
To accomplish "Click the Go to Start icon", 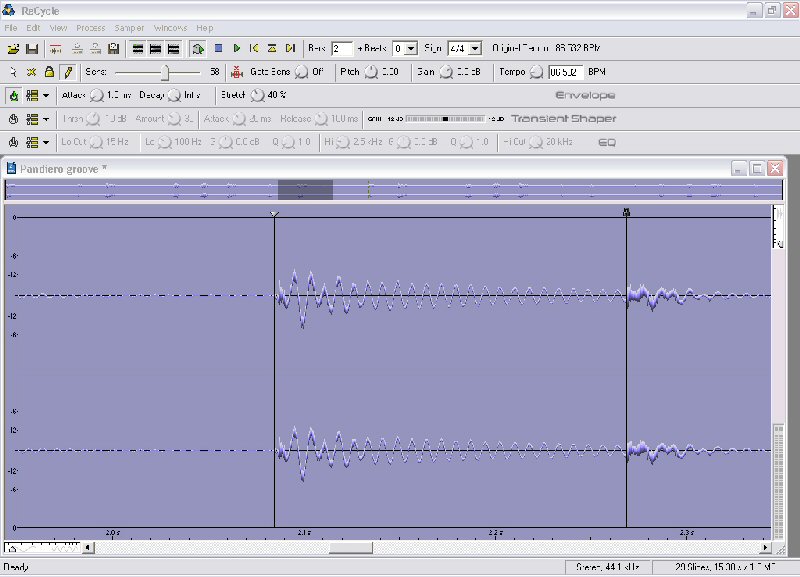I will point(254,48).
